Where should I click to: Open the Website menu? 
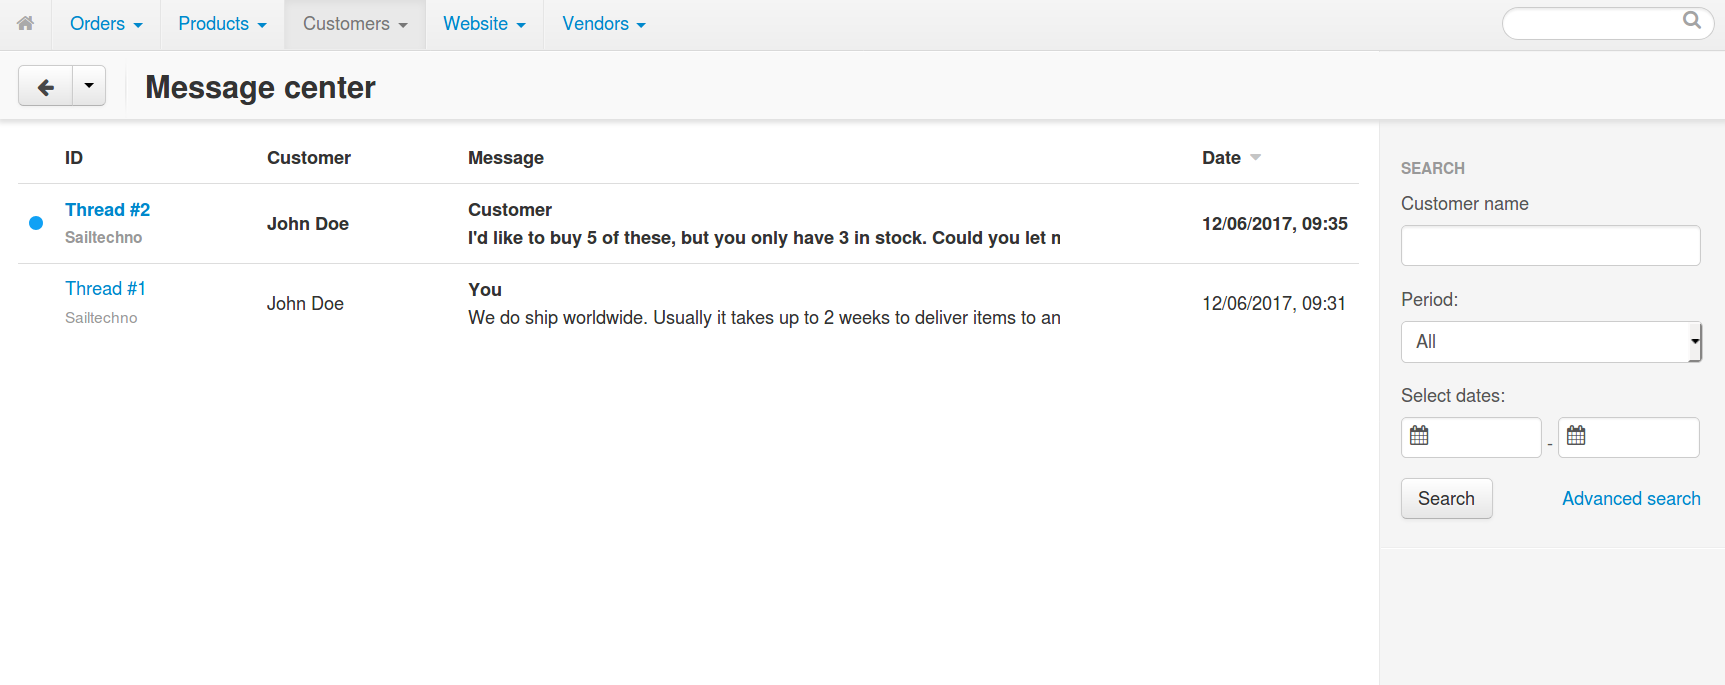(484, 24)
